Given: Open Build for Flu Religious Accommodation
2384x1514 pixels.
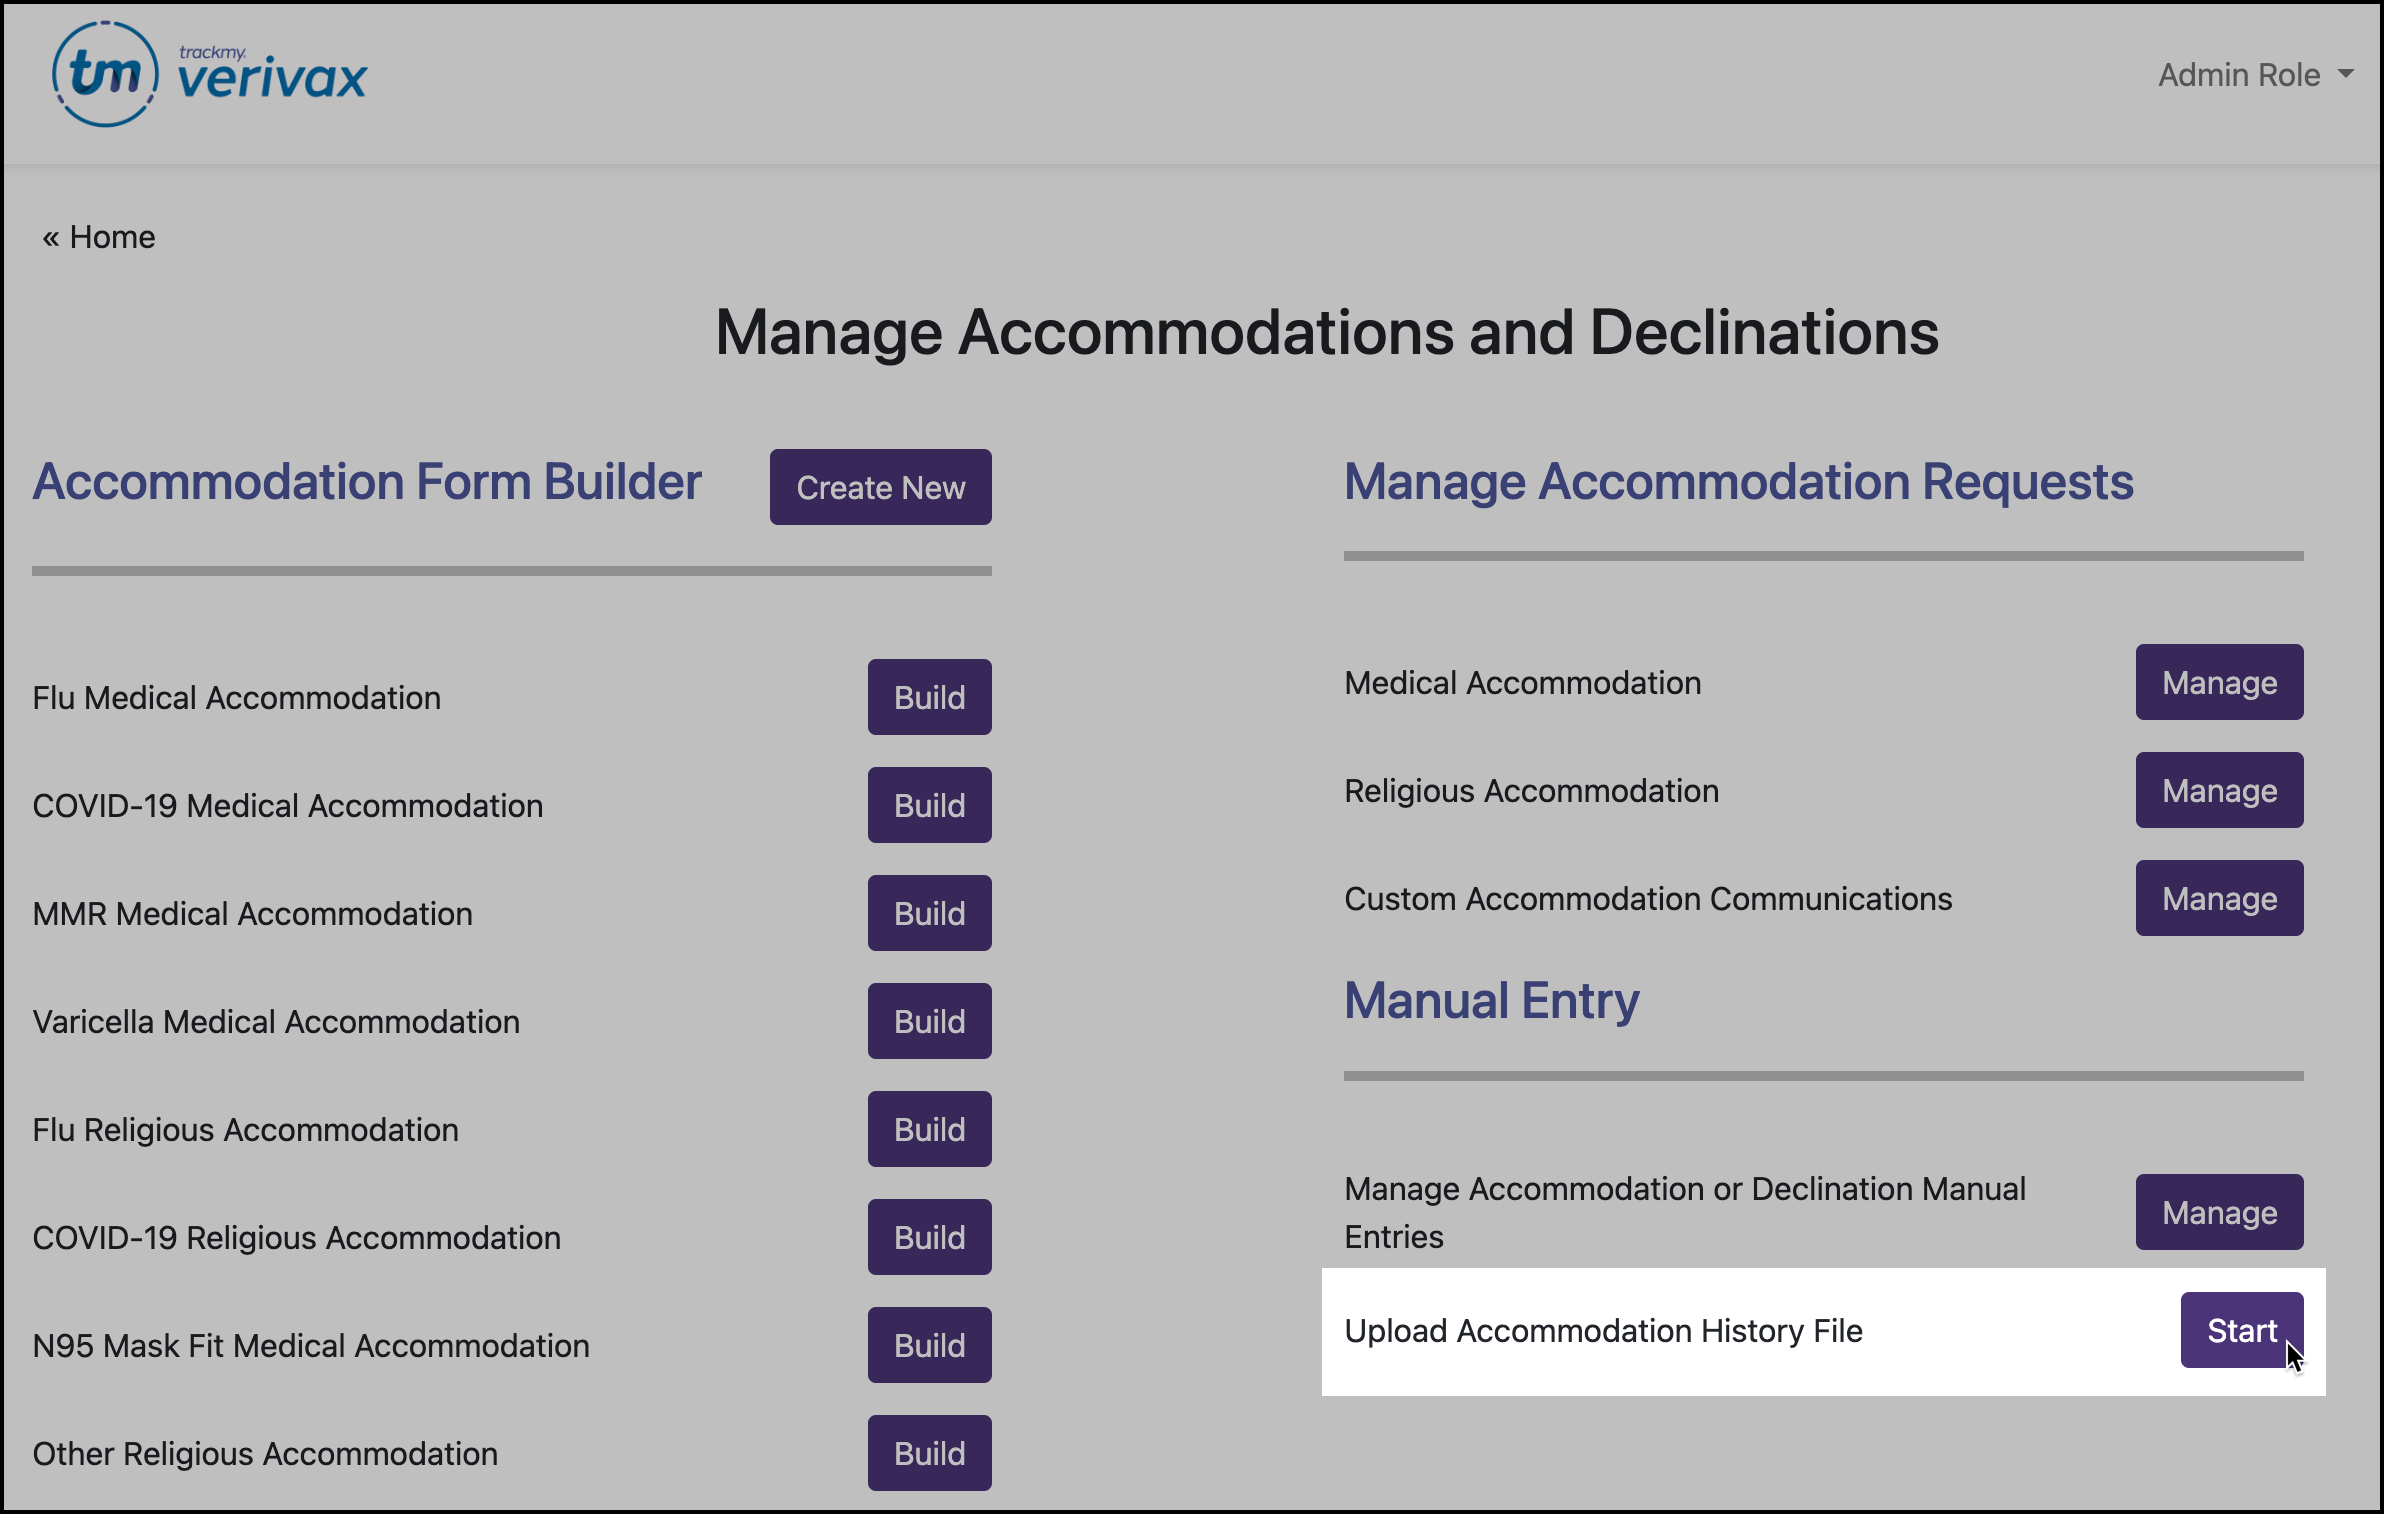Looking at the screenshot, I should (x=928, y=1129).
